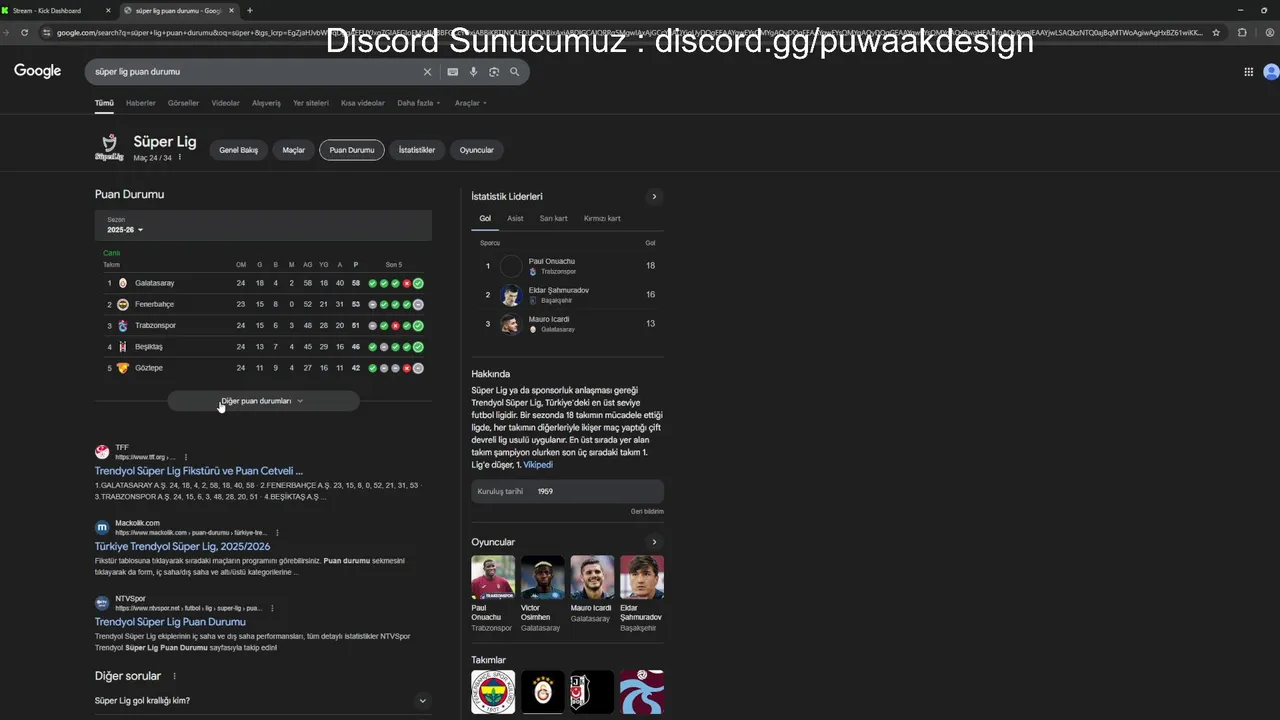Image resolution: width=1280 pixels, height=720 pixels.
Task: Switch to the Asist statistics tab
Action: pyautogui.click(x=515, y=218)
